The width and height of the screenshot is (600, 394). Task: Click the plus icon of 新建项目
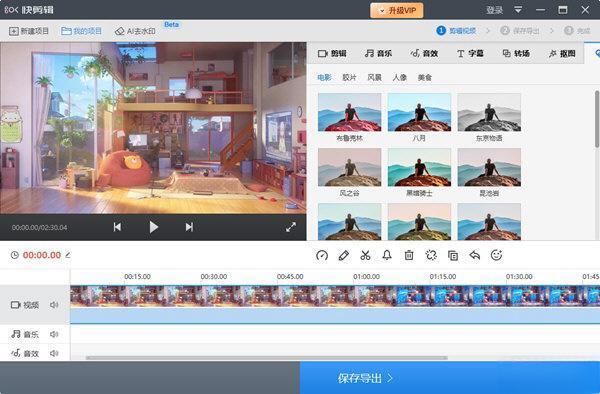tap(14, 31)
